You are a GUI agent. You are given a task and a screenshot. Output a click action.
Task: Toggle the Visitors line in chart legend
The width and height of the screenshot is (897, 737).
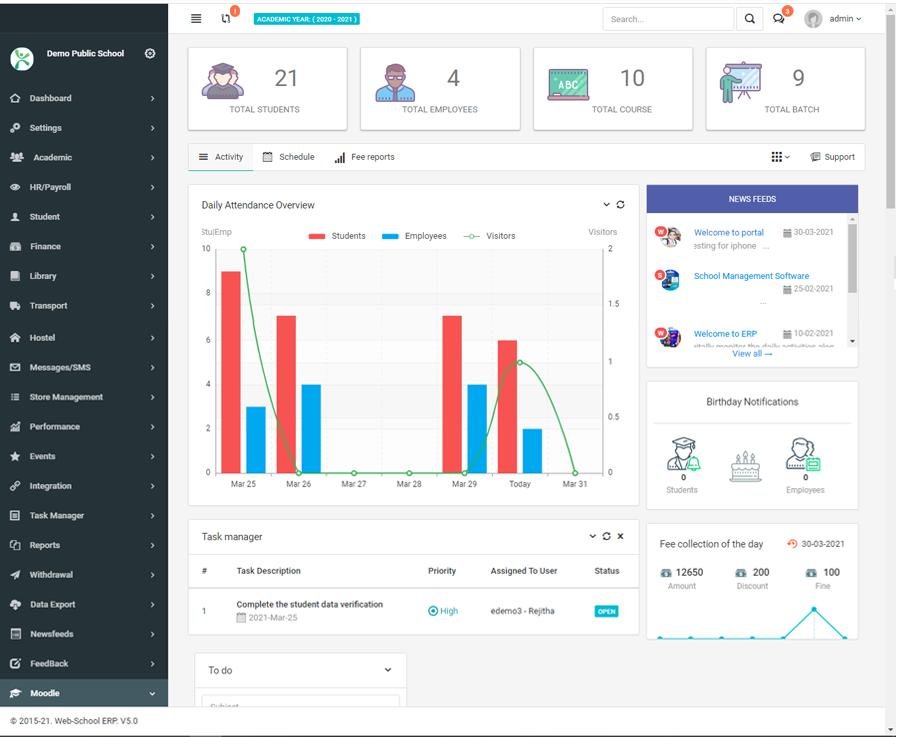[x=489, y=236]
